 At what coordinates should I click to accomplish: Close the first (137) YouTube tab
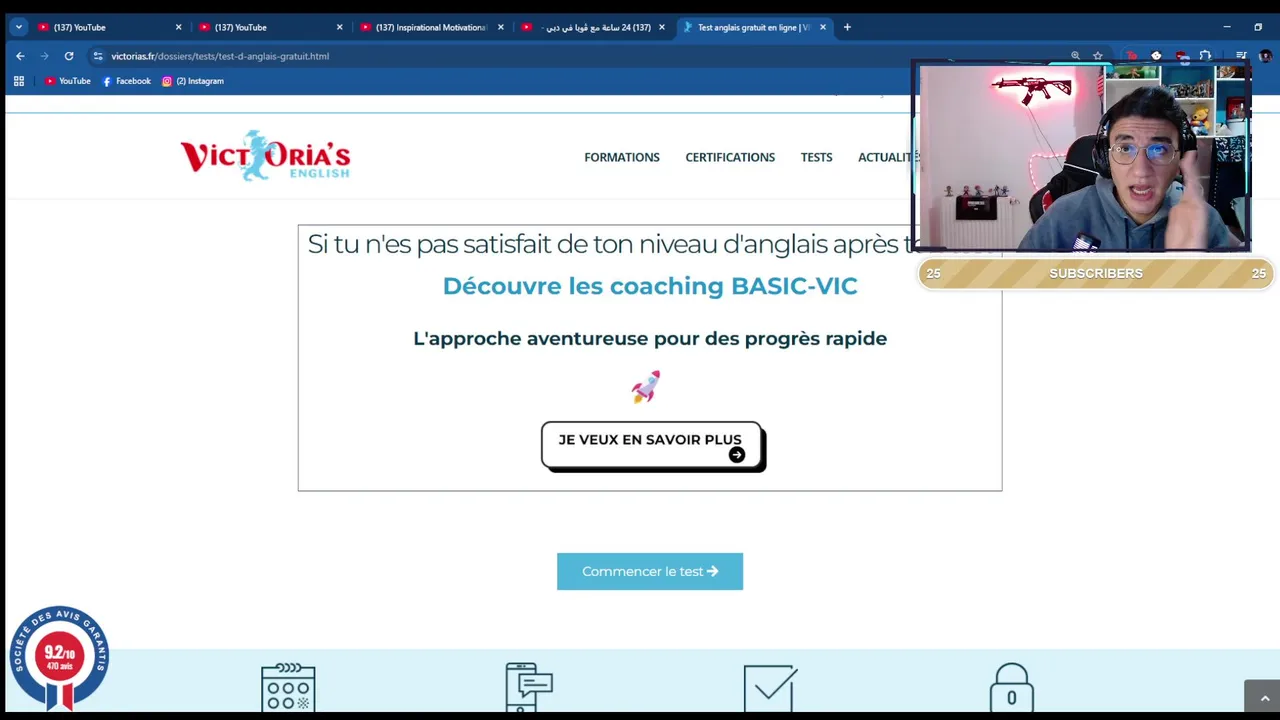179,27
